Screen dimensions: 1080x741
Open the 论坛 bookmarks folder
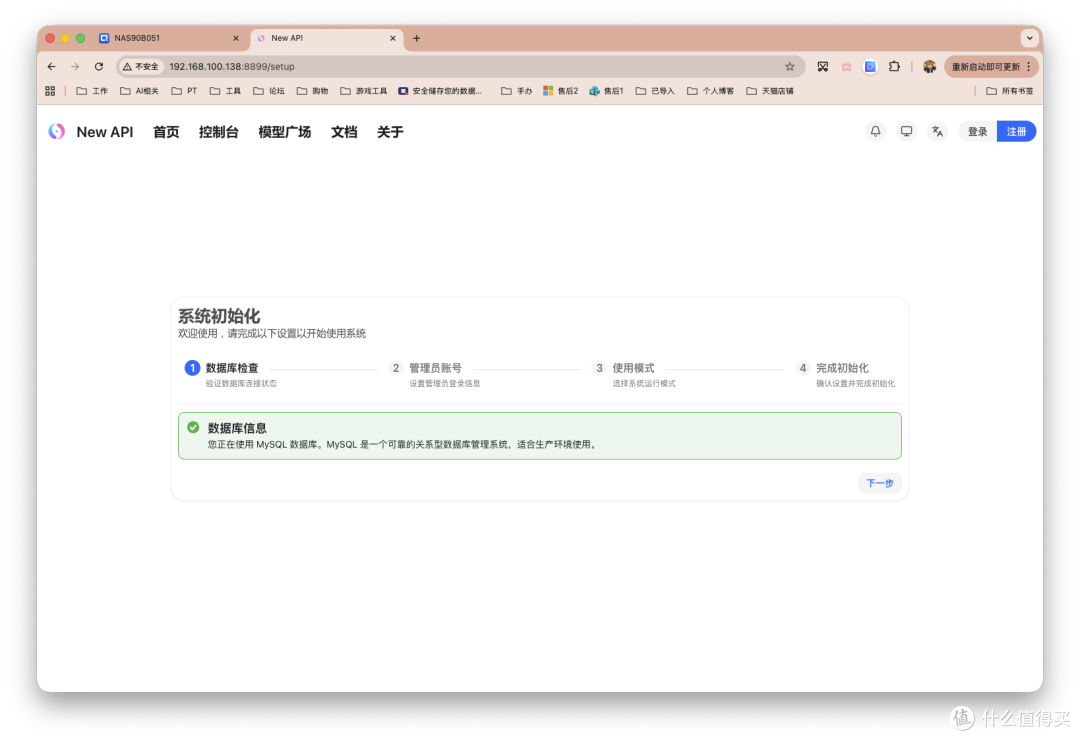coord(269,91)
